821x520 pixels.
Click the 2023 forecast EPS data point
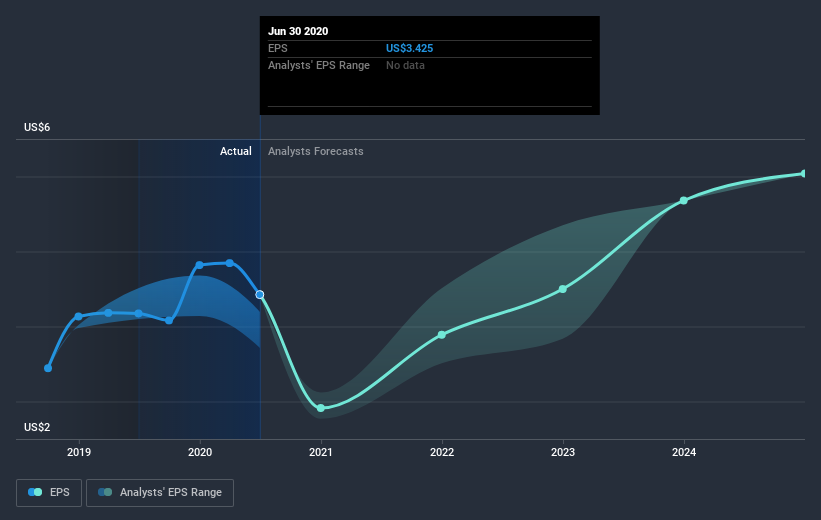[x=562, y=289]
